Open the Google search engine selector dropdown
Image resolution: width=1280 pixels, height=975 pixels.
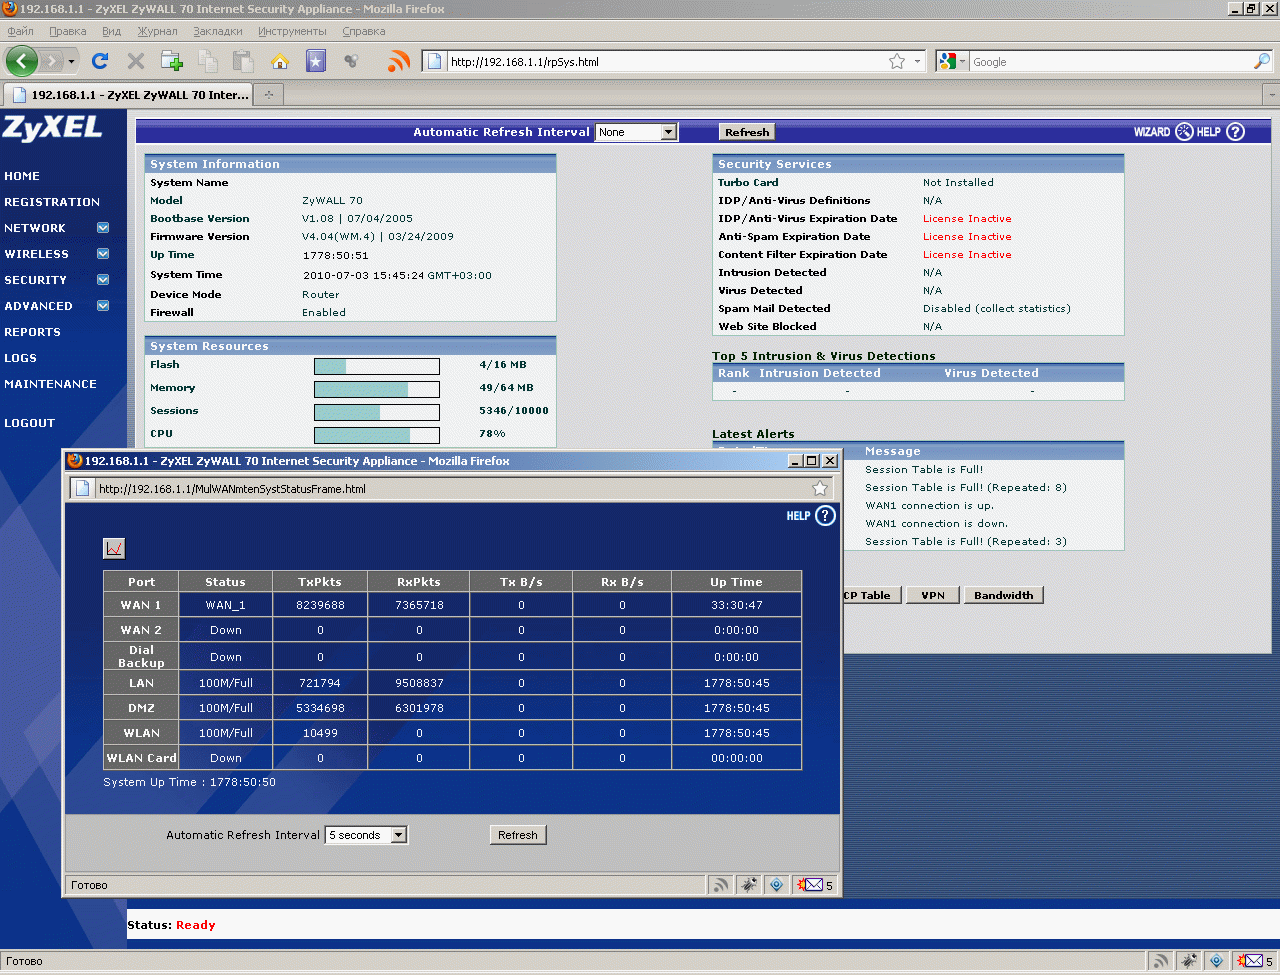[x=953, y=61]
